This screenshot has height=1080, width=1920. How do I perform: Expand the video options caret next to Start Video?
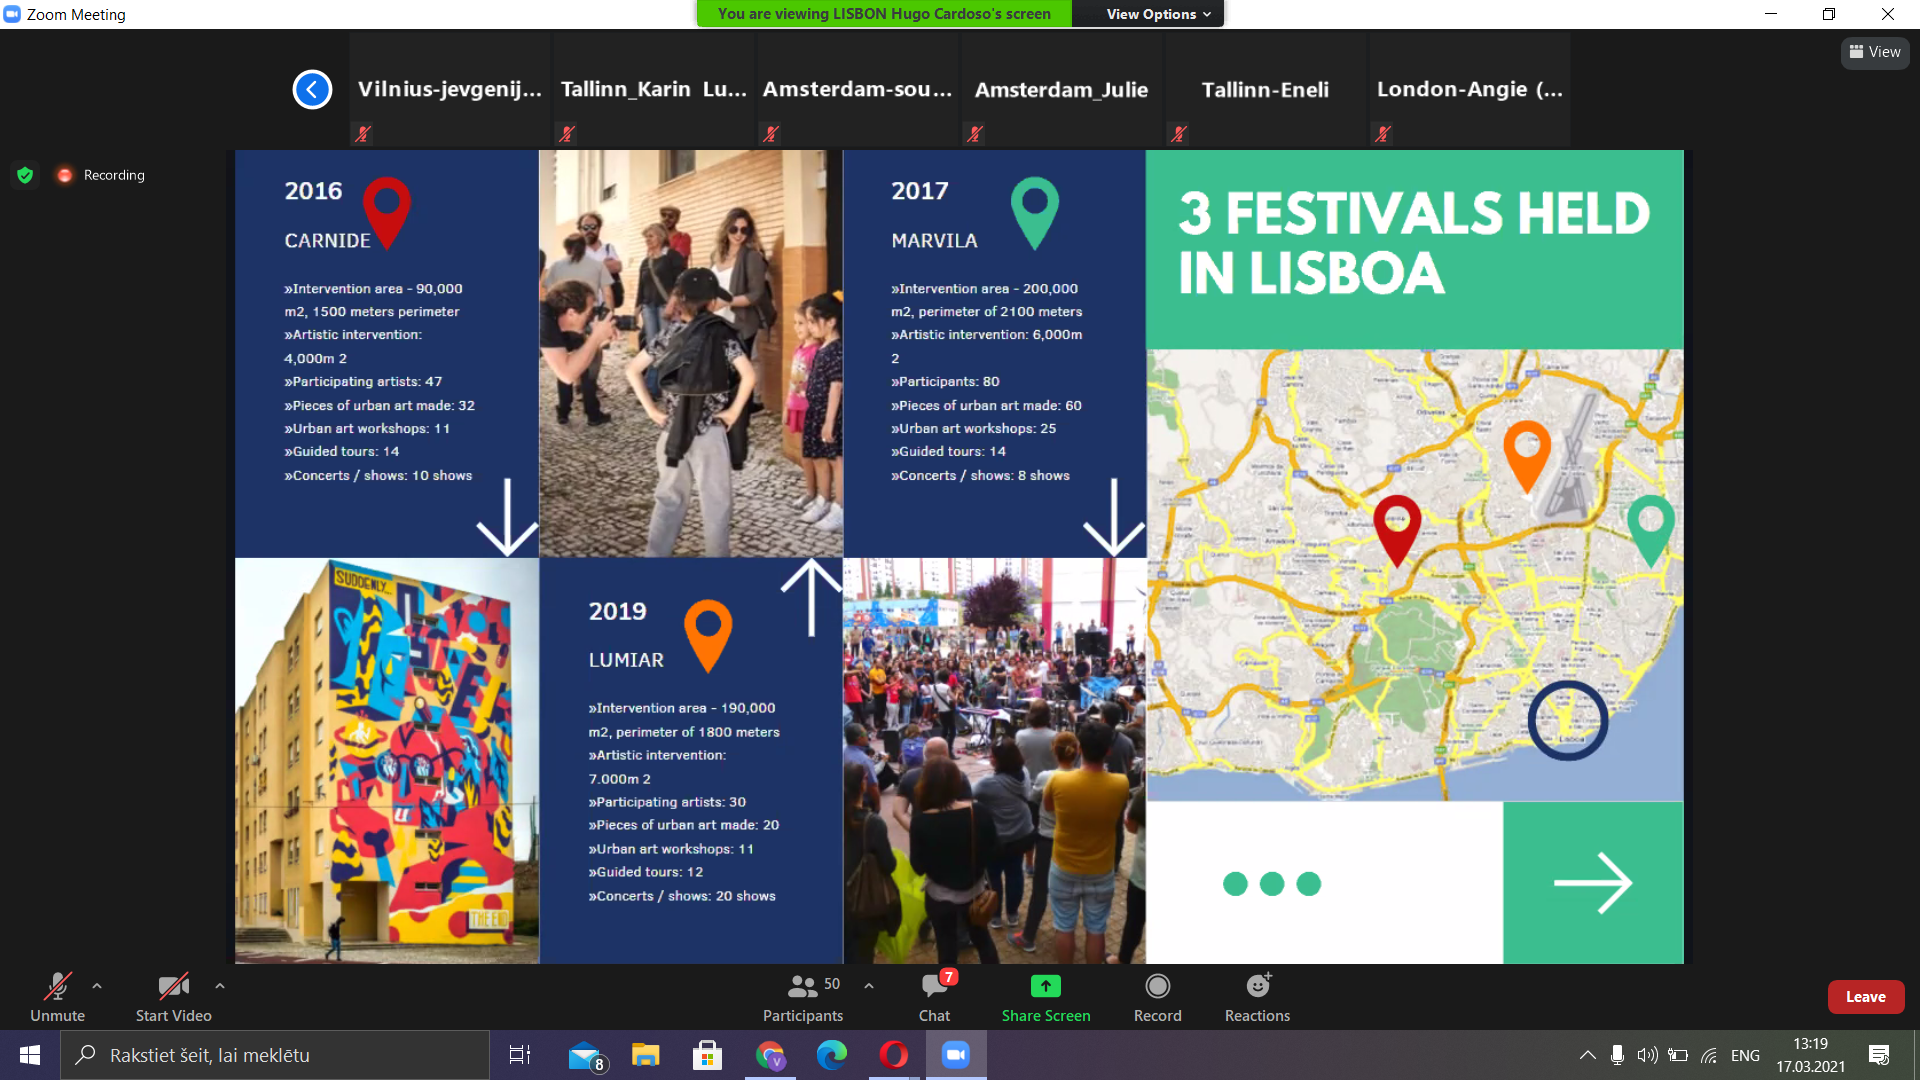tap(220, 986)
